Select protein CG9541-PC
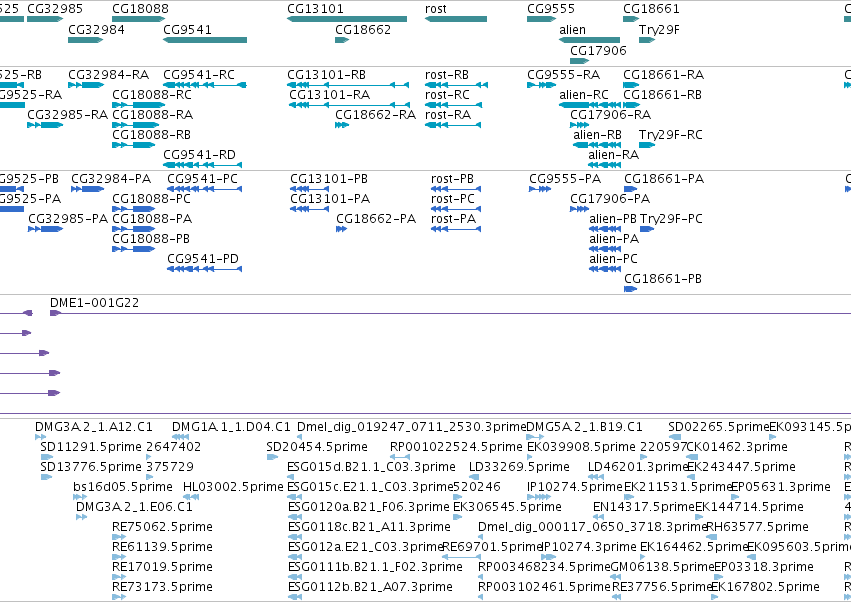The width and height of the screenshot is (851, 602). coord(202,179)
